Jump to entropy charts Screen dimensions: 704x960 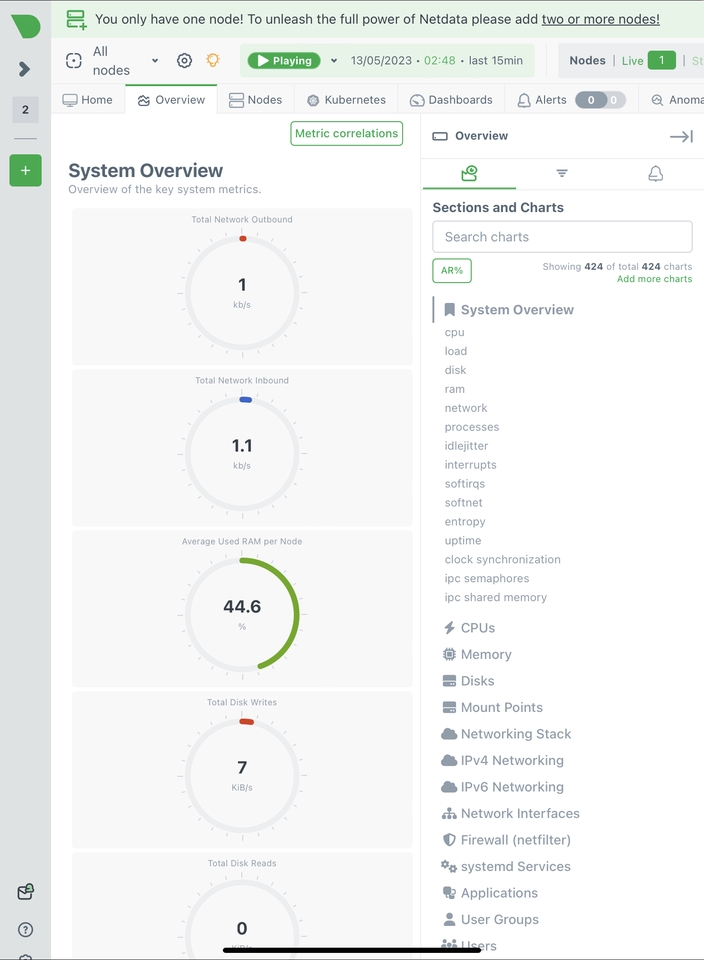465,522
